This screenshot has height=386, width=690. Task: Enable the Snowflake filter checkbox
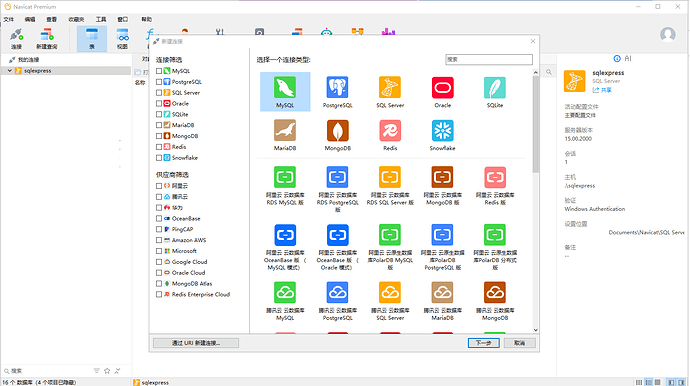159,158
